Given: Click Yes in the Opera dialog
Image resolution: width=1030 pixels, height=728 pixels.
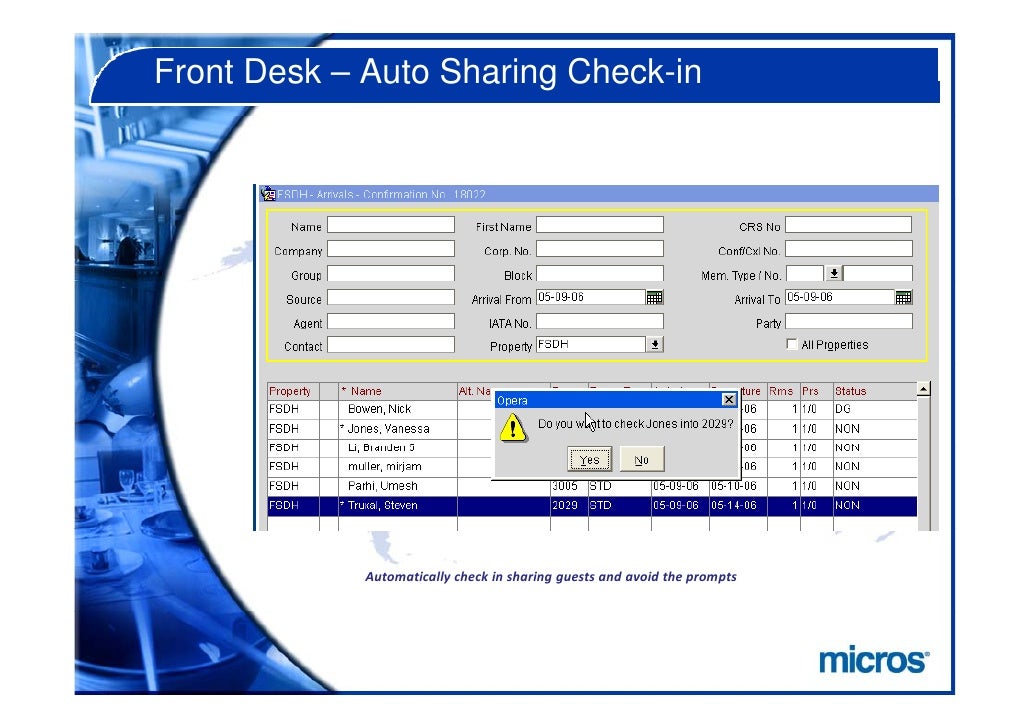Looking at the screenshot, I should pos(589,459).
